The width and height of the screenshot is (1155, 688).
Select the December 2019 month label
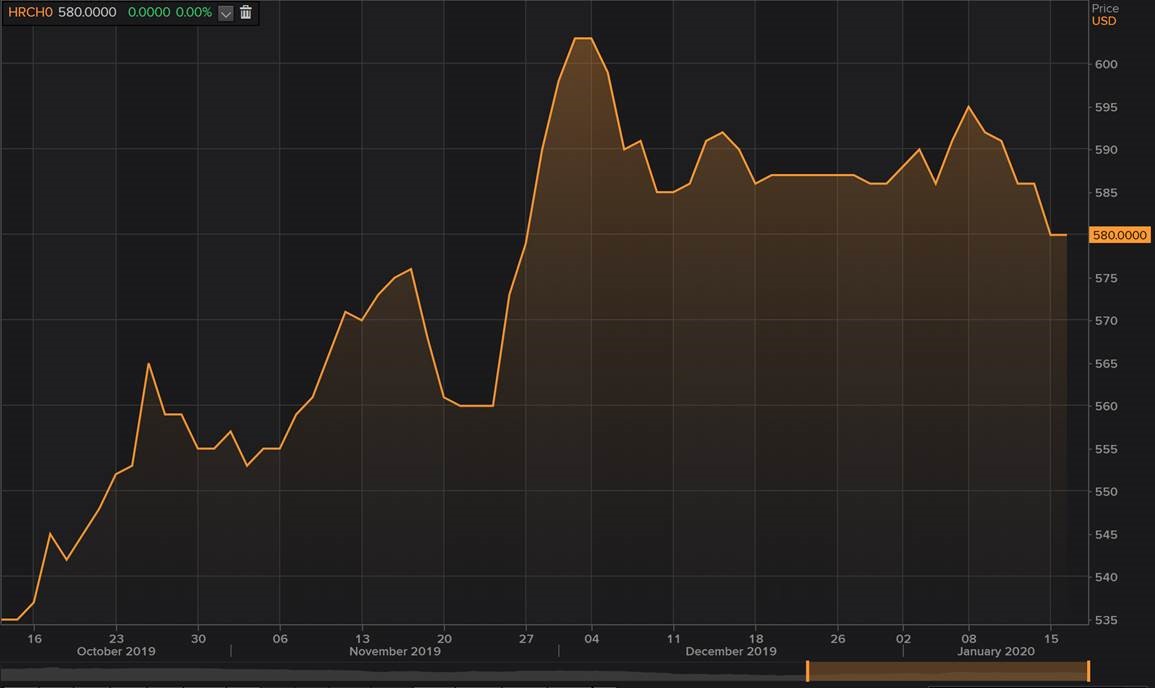731,651
